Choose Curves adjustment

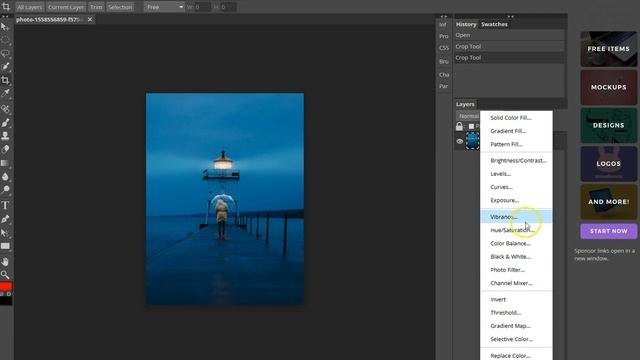(x=516, y=187)
